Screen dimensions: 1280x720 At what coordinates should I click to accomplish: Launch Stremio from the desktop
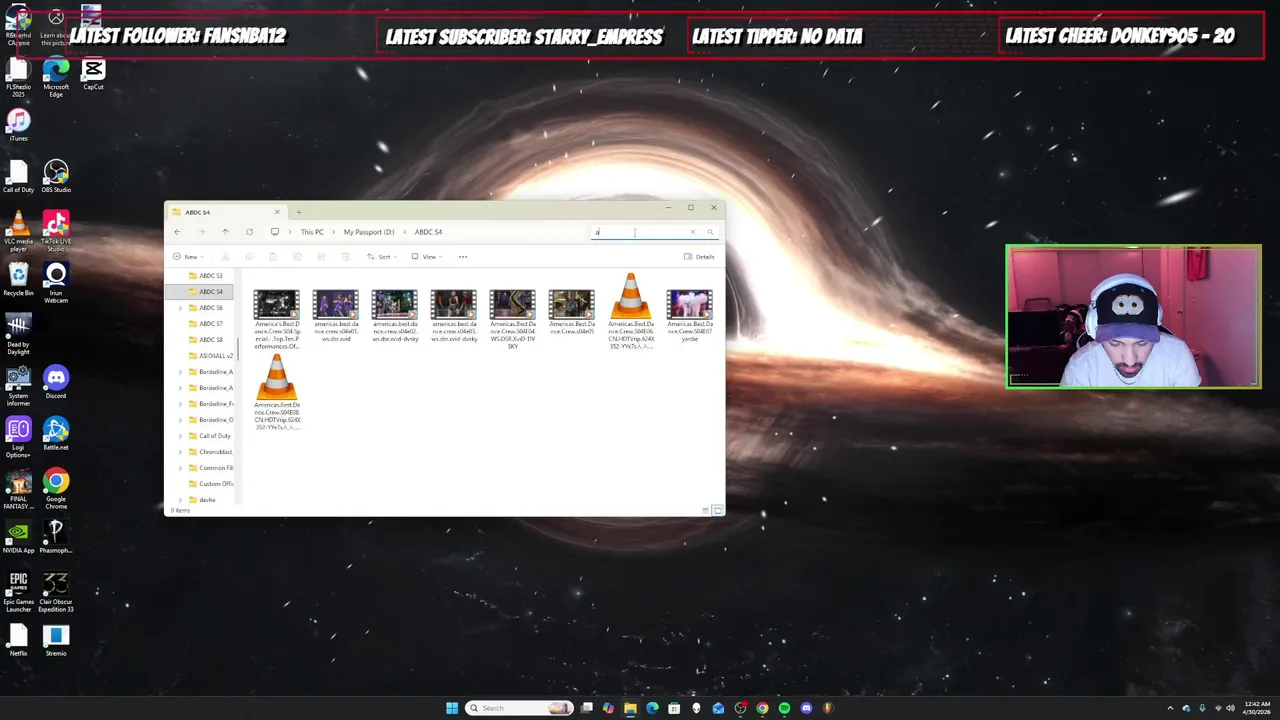click(56, 641)
